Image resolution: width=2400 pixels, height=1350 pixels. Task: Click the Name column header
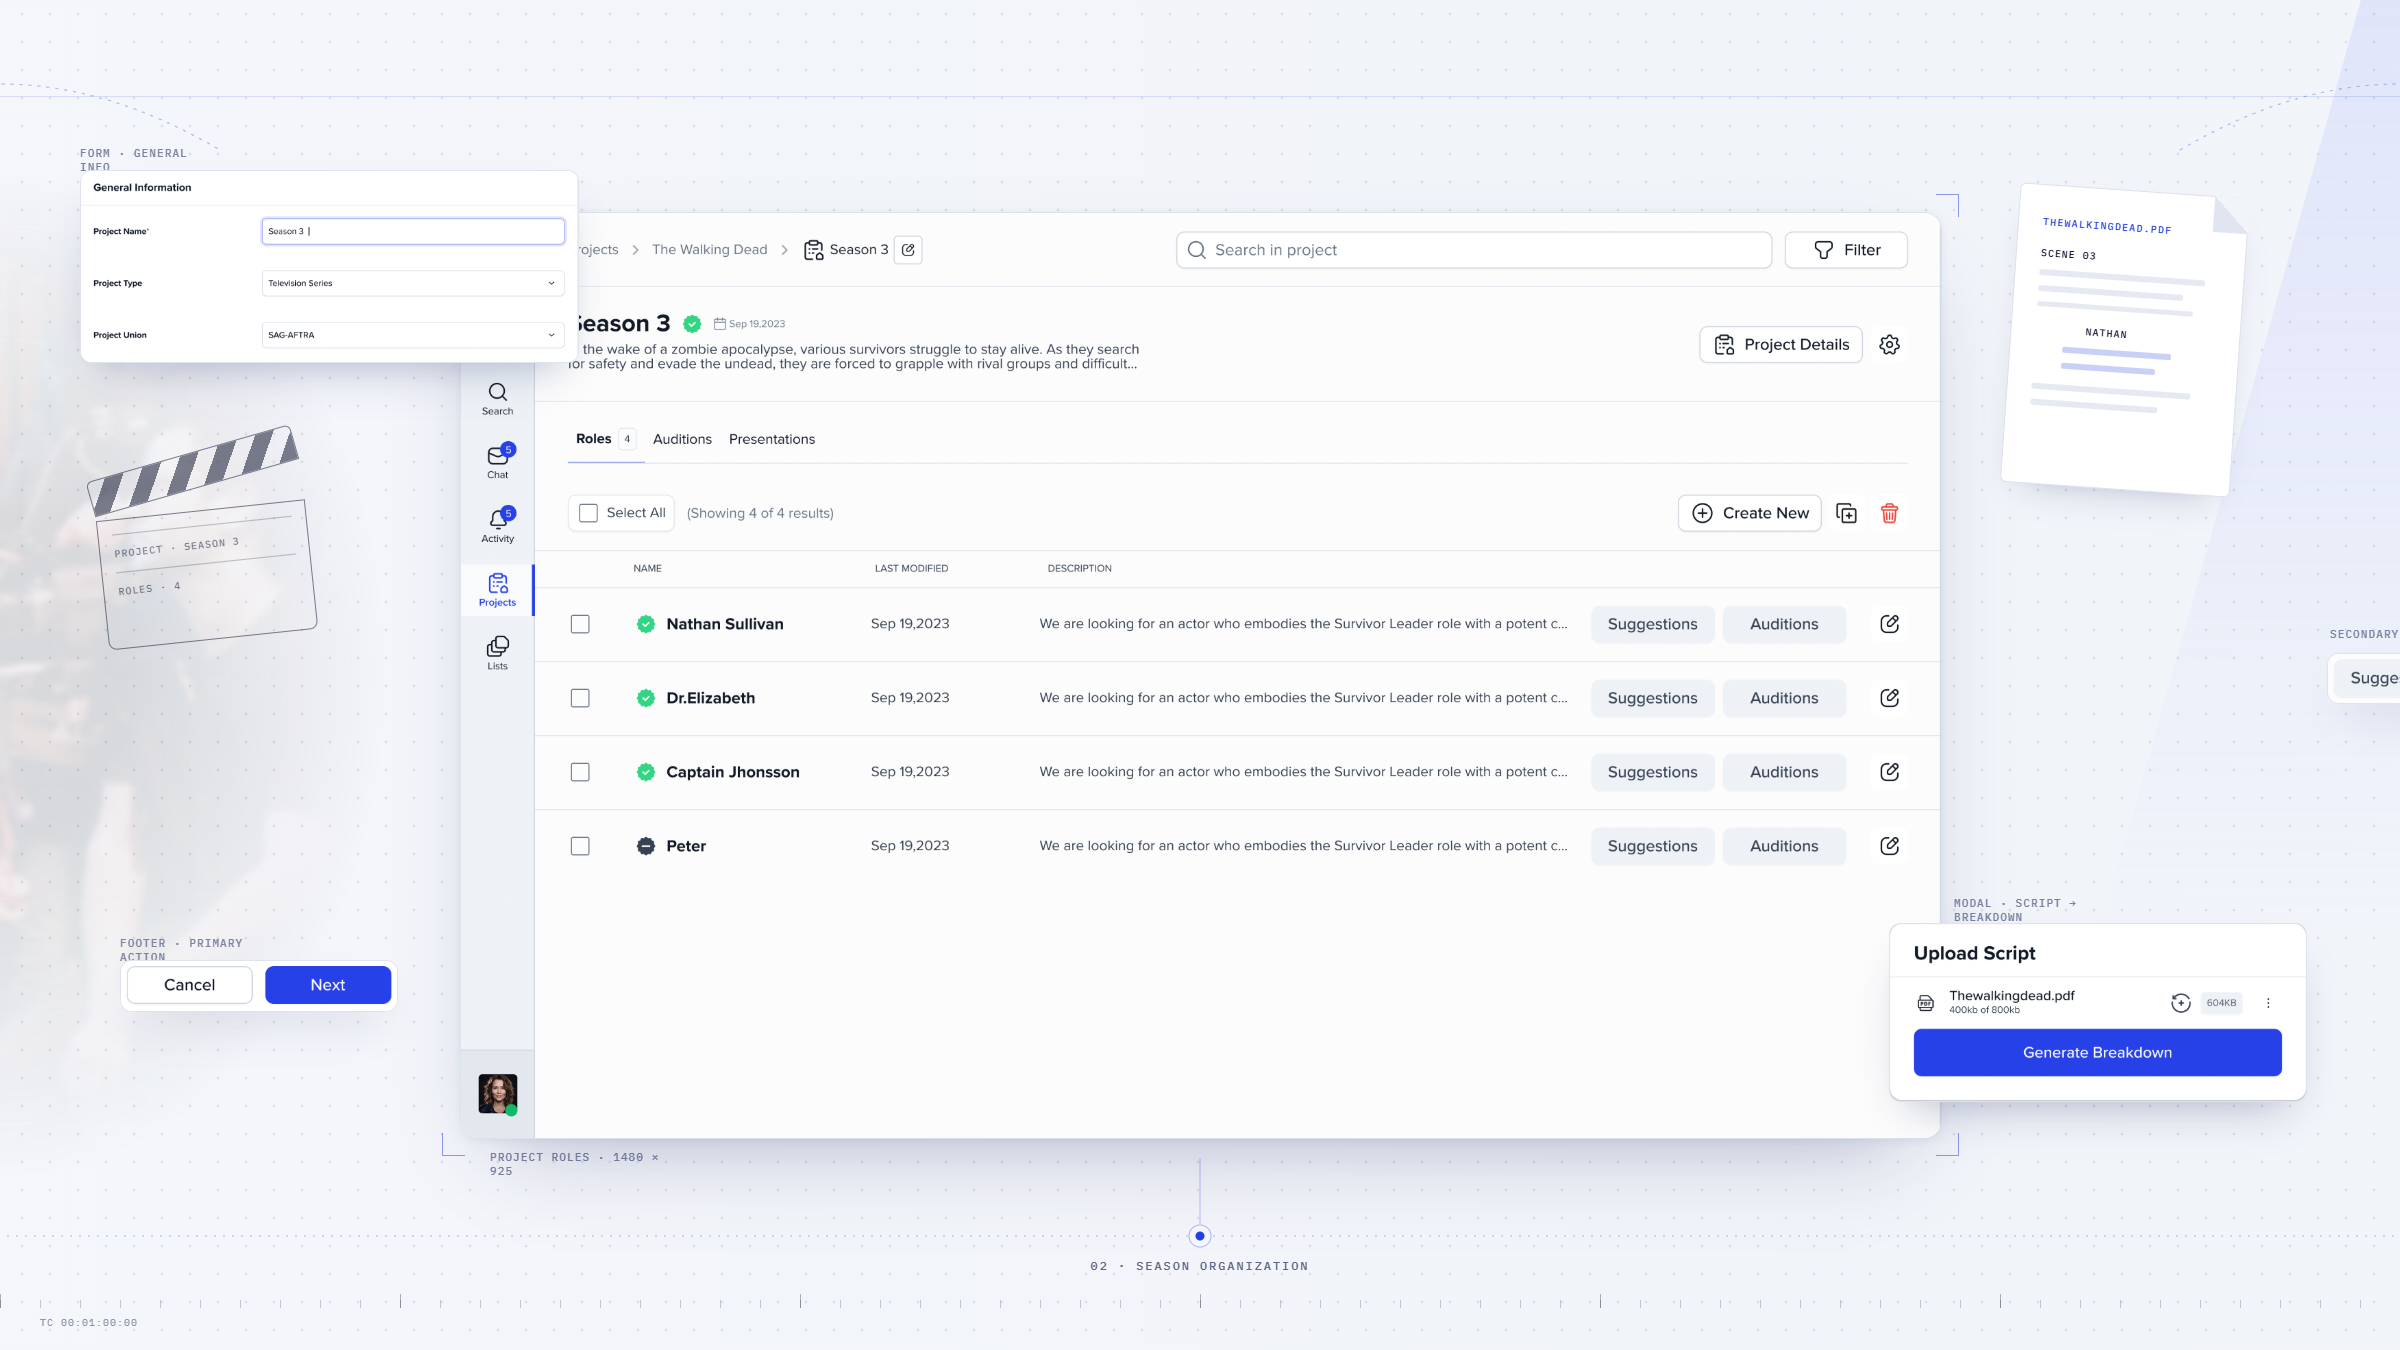647,568
